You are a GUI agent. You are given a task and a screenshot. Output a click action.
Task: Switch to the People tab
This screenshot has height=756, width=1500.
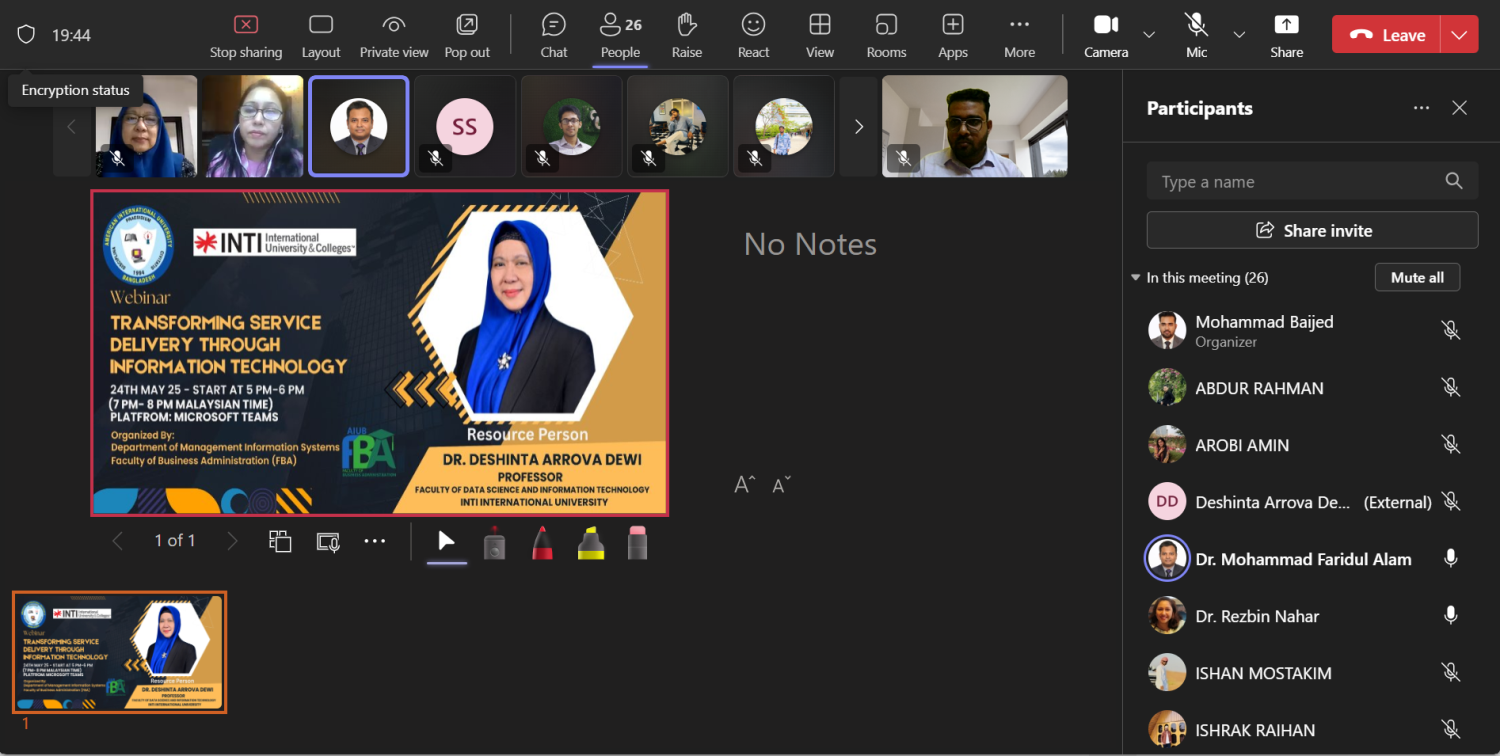click(x=620, y=35)
